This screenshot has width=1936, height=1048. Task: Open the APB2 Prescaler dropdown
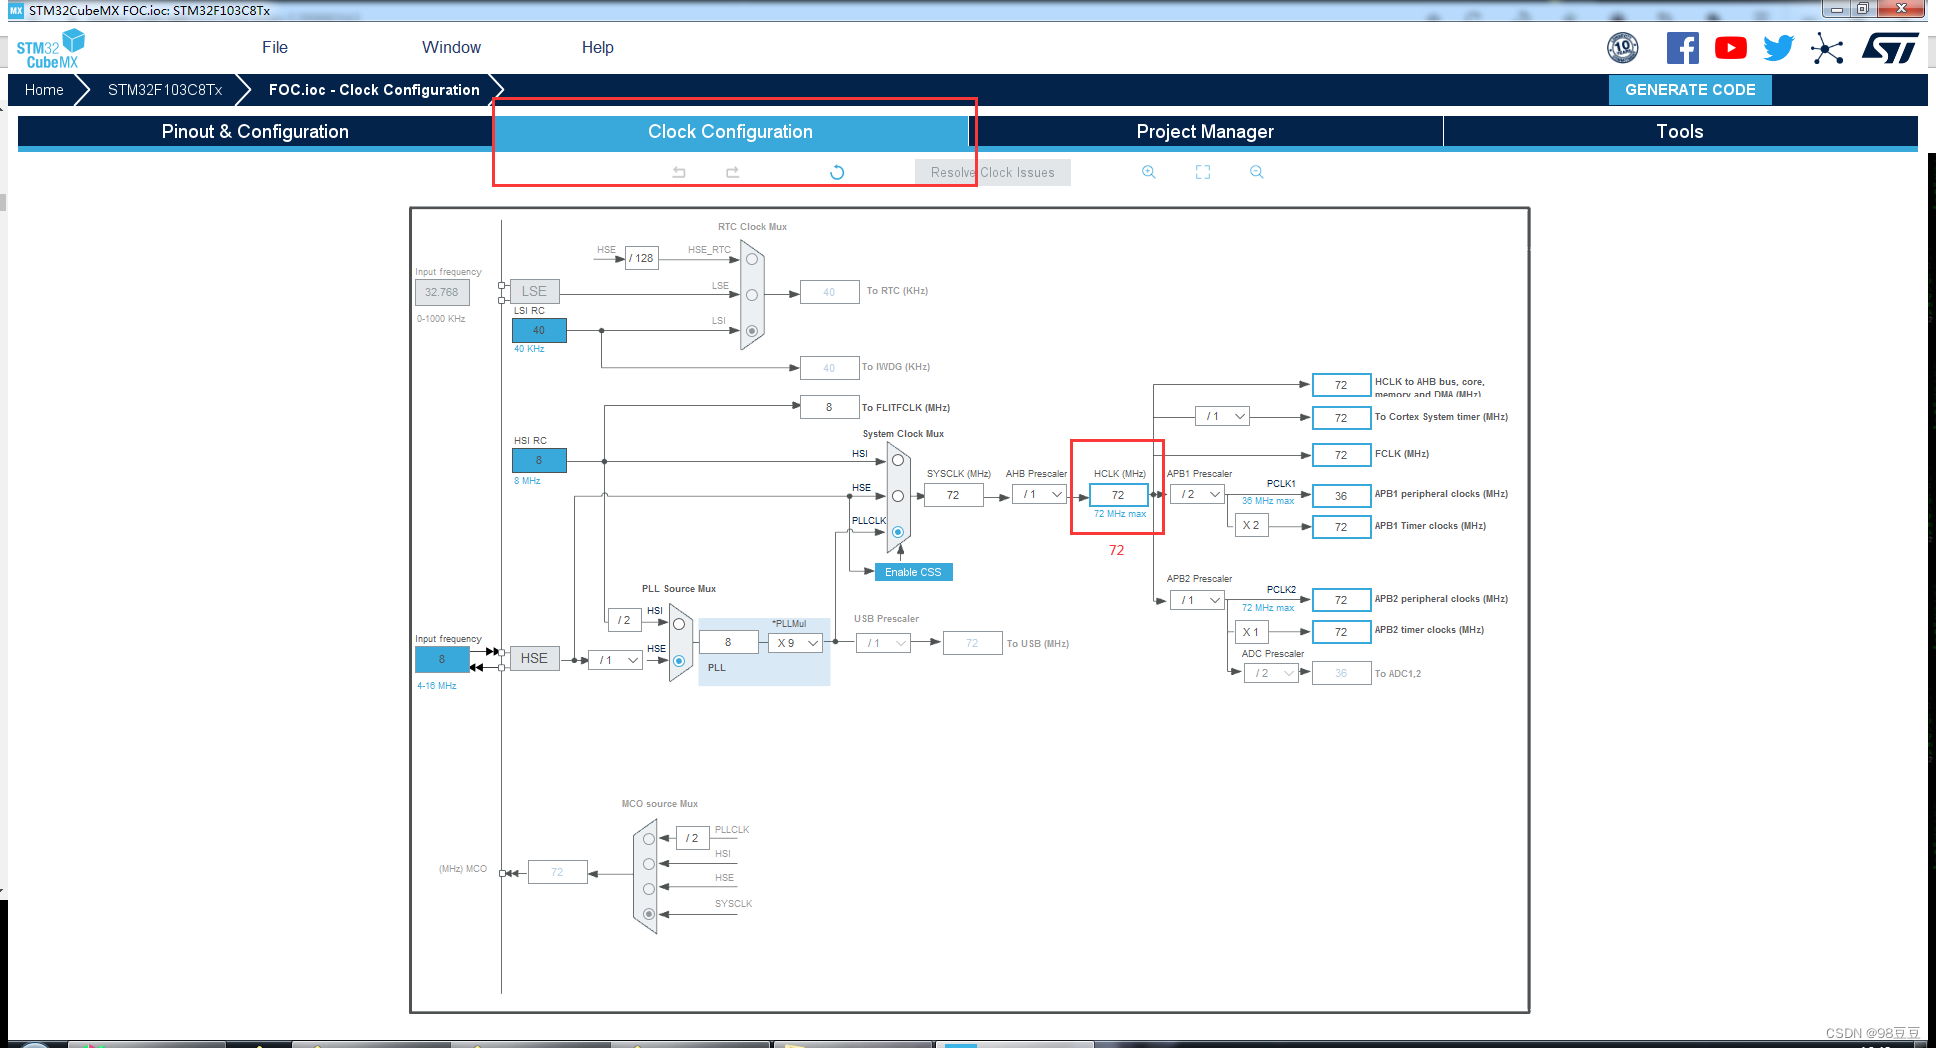coord(1197,600)
